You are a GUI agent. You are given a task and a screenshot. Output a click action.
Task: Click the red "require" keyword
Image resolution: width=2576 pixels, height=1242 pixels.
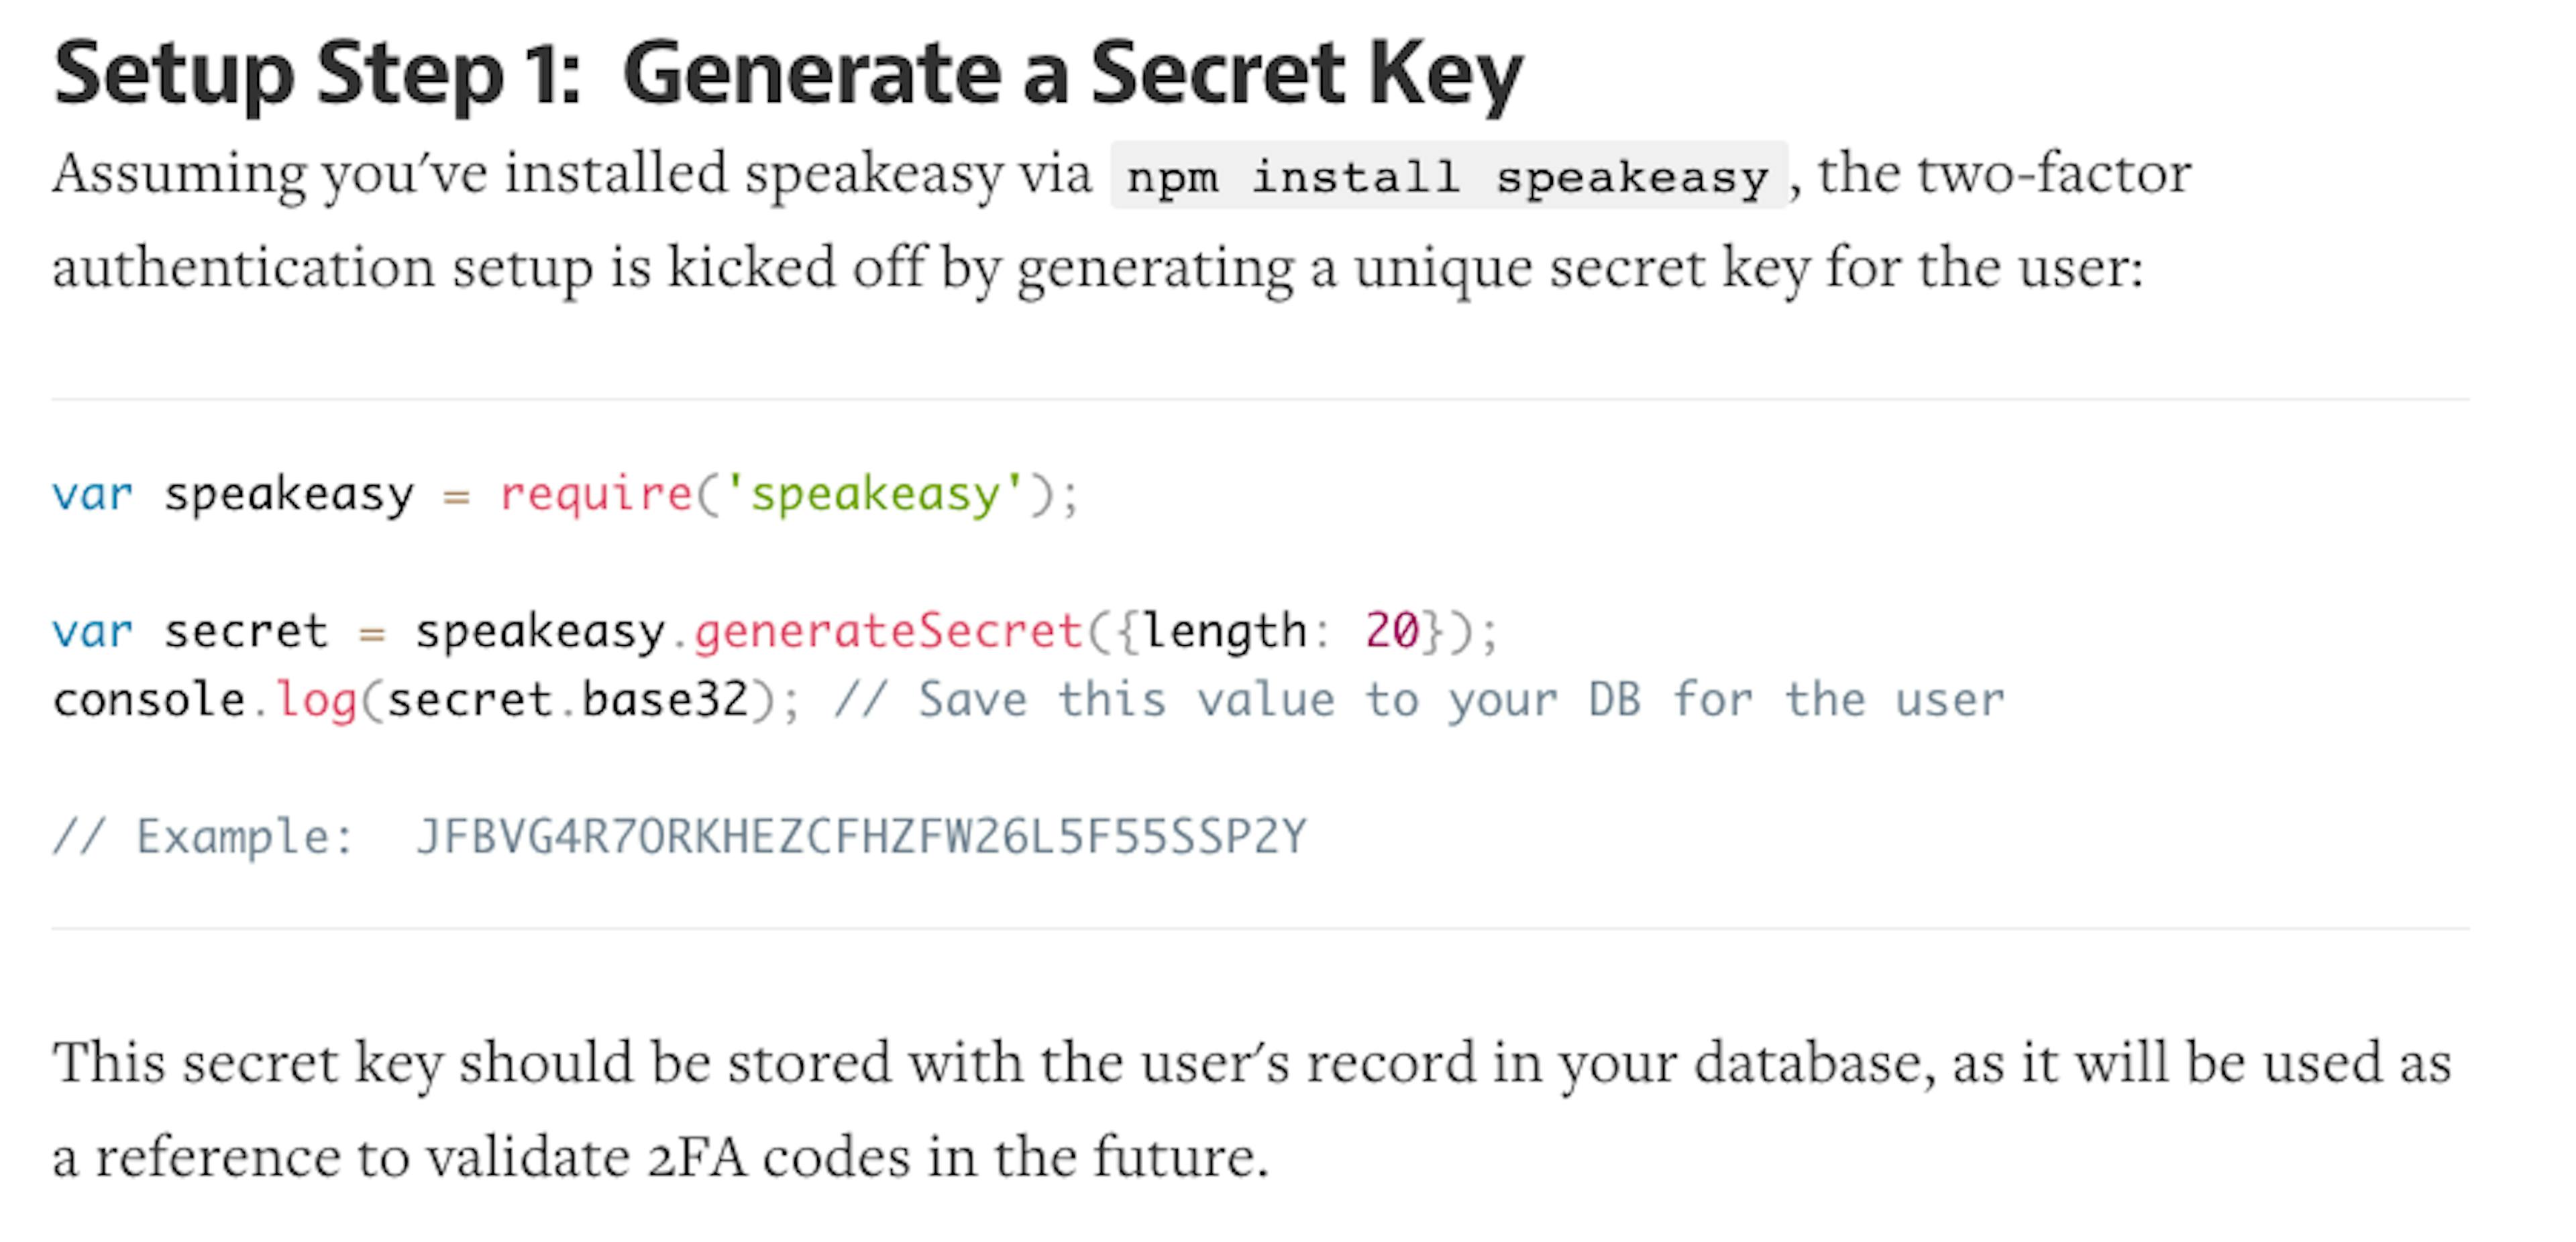pos(595,494)
